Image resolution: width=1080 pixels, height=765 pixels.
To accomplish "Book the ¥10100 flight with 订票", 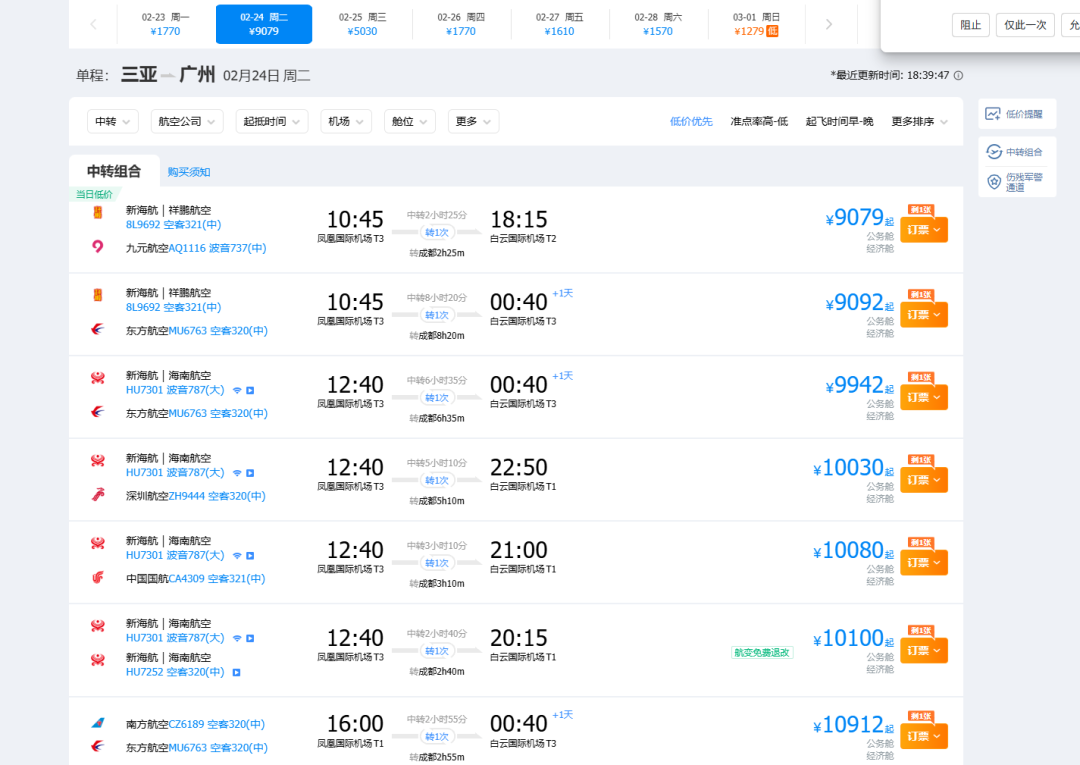I will [924, 651].
